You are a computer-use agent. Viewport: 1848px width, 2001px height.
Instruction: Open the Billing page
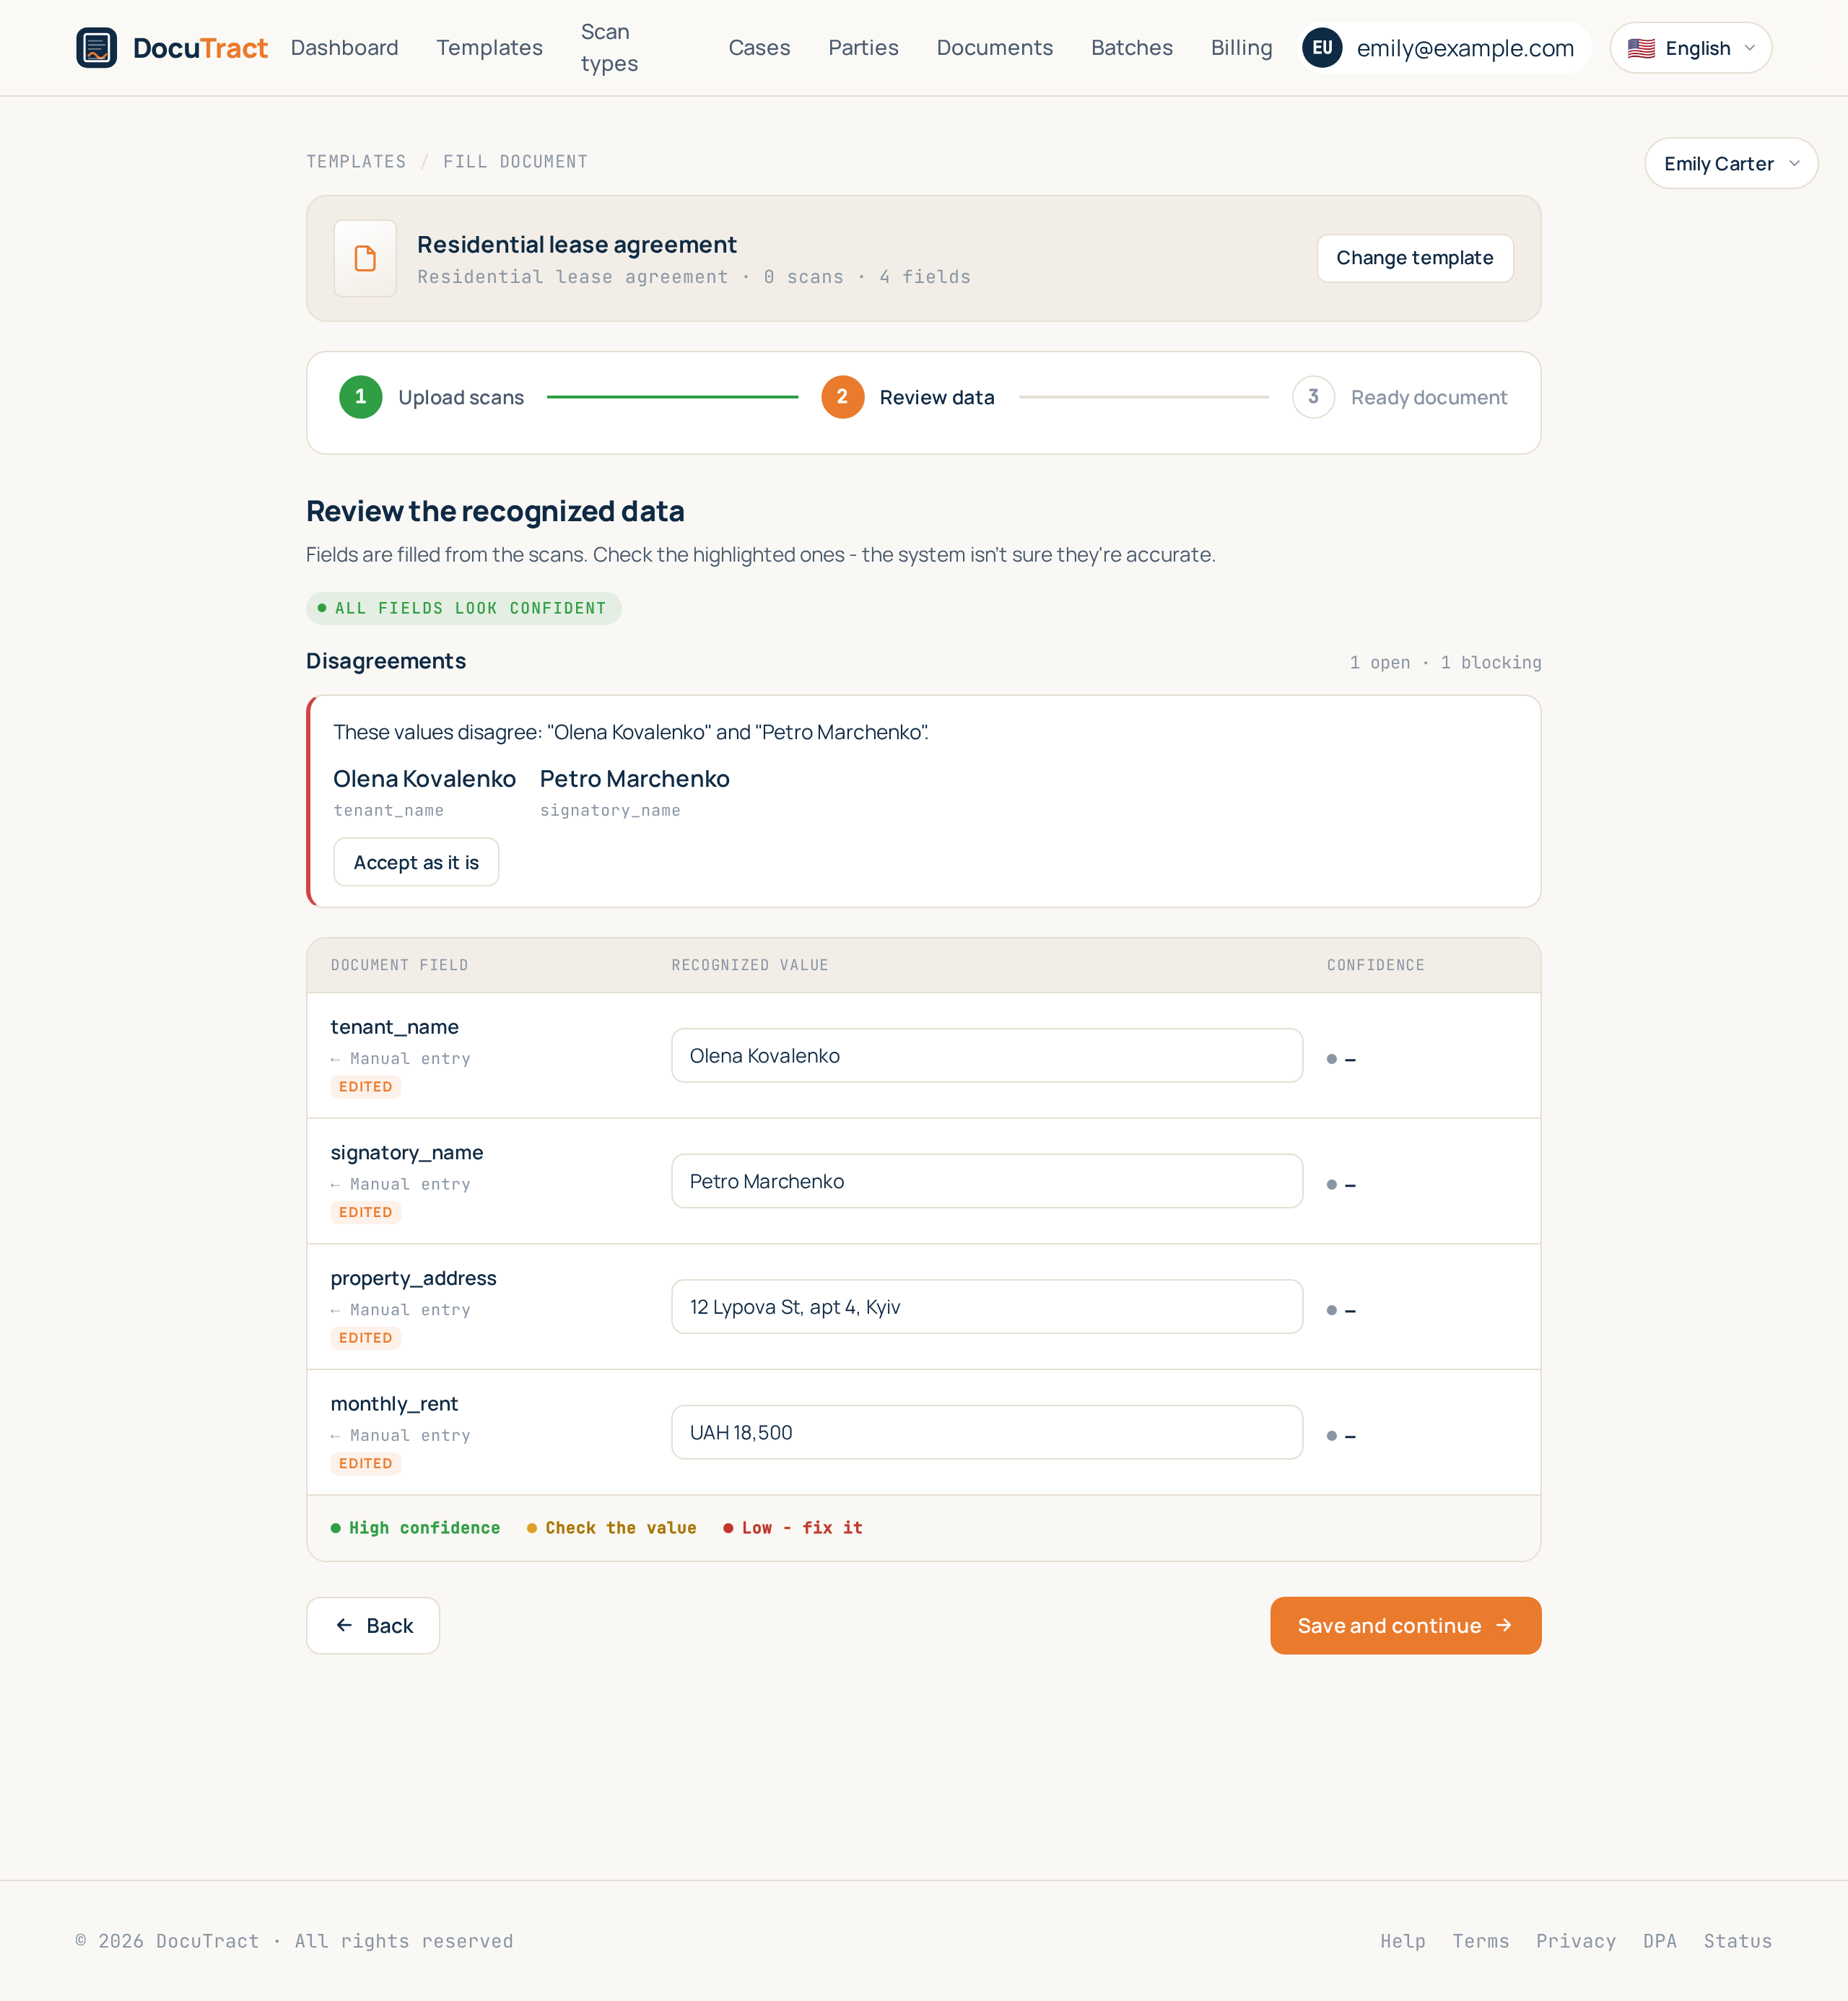1242,48
